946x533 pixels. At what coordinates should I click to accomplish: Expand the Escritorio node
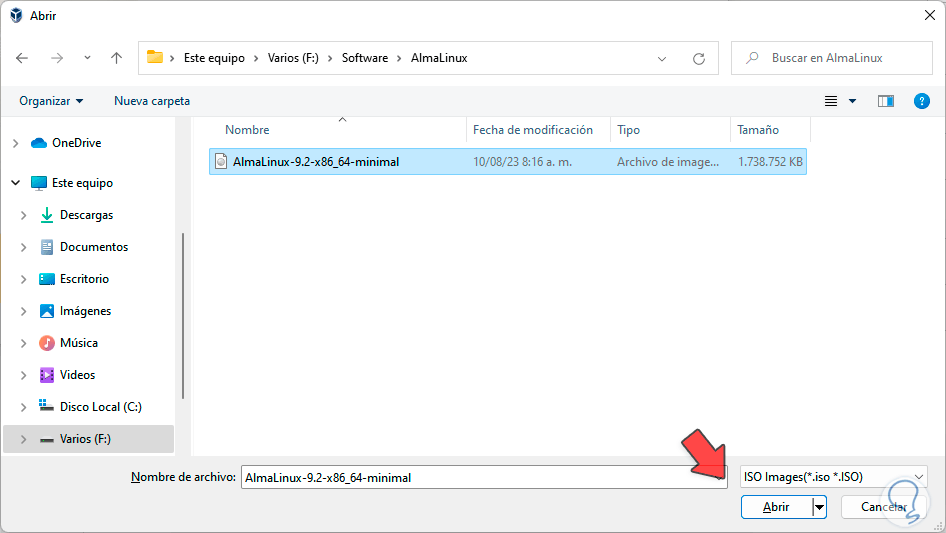click(24, 279)
